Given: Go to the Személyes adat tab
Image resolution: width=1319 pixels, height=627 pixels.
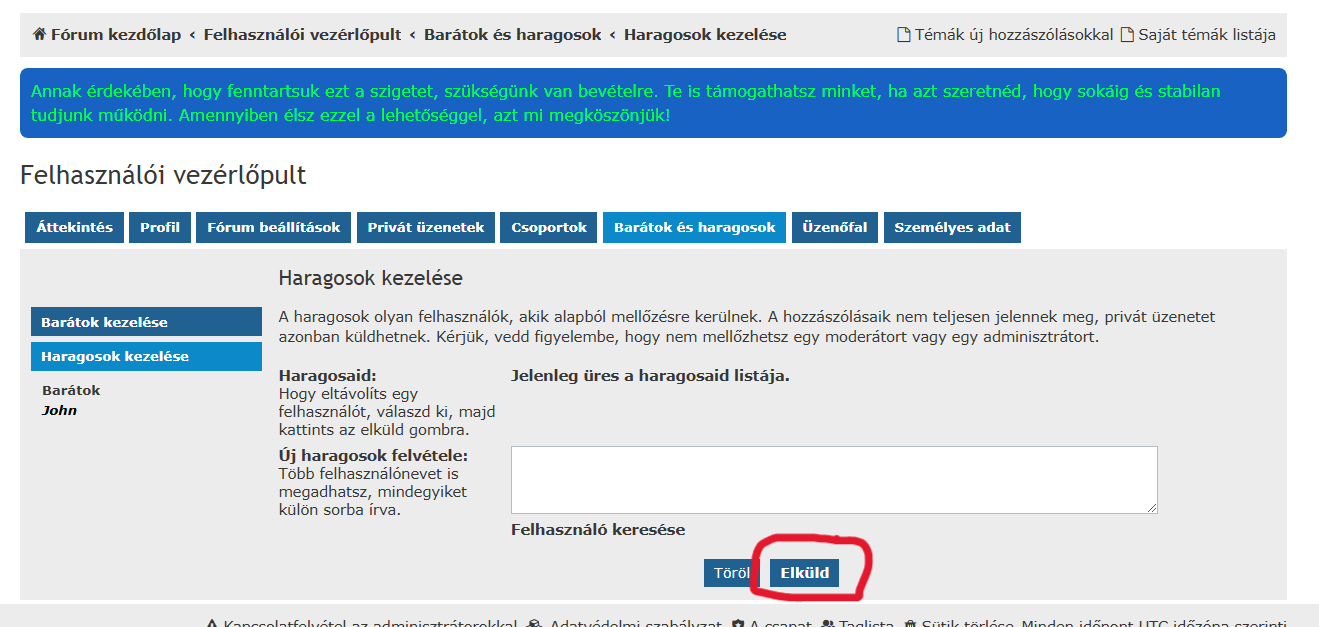Looking at the screenshot, I should [x=952, y=227].
